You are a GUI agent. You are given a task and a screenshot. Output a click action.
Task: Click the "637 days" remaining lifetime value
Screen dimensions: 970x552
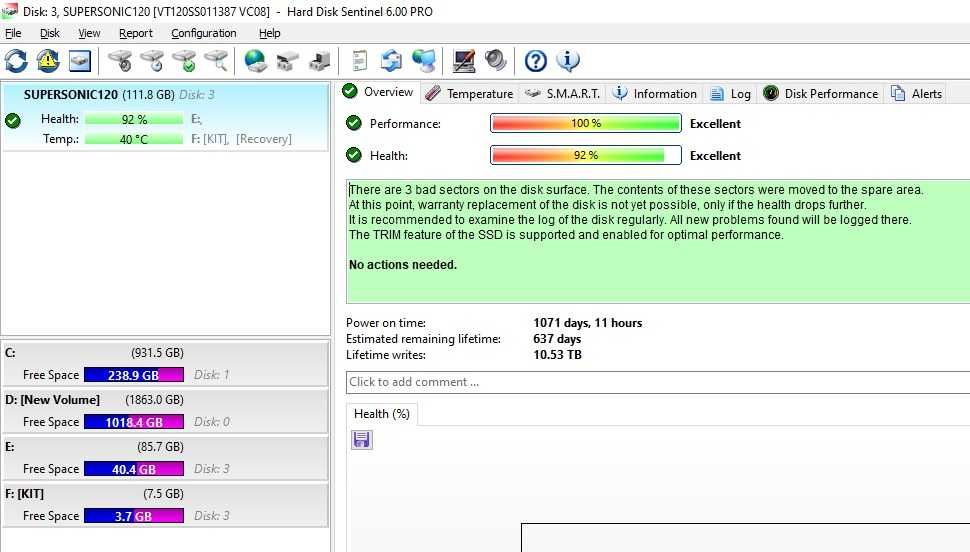coord(557,339)
